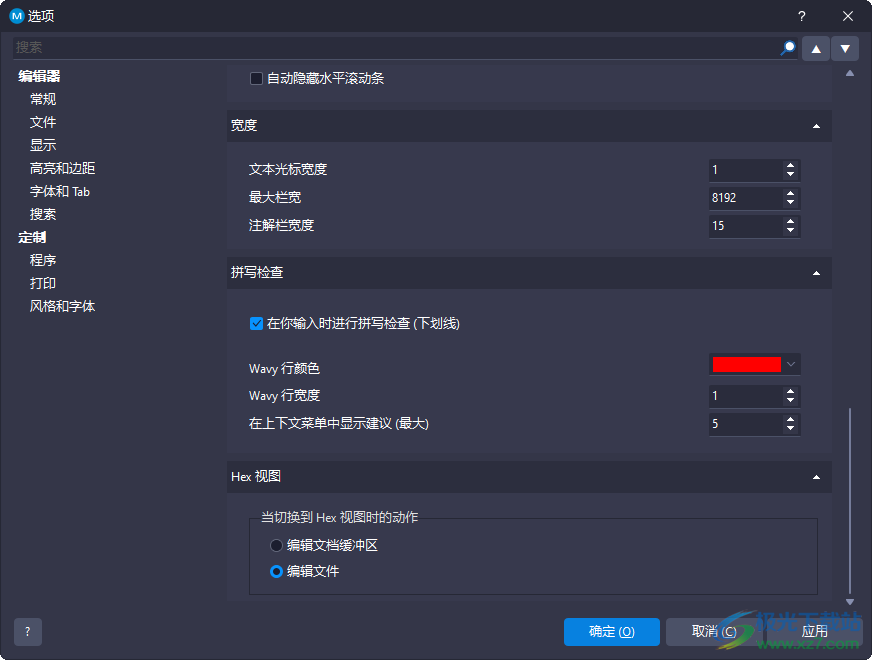Screen dimensions: 872x660
Task: Increase 显示建议 (最大) count up arrow
Action: [790, 419]
